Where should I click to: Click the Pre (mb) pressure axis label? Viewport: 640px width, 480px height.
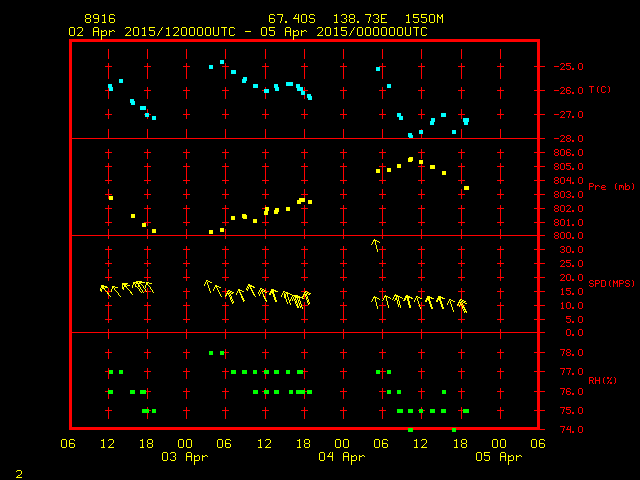[612, 186]
